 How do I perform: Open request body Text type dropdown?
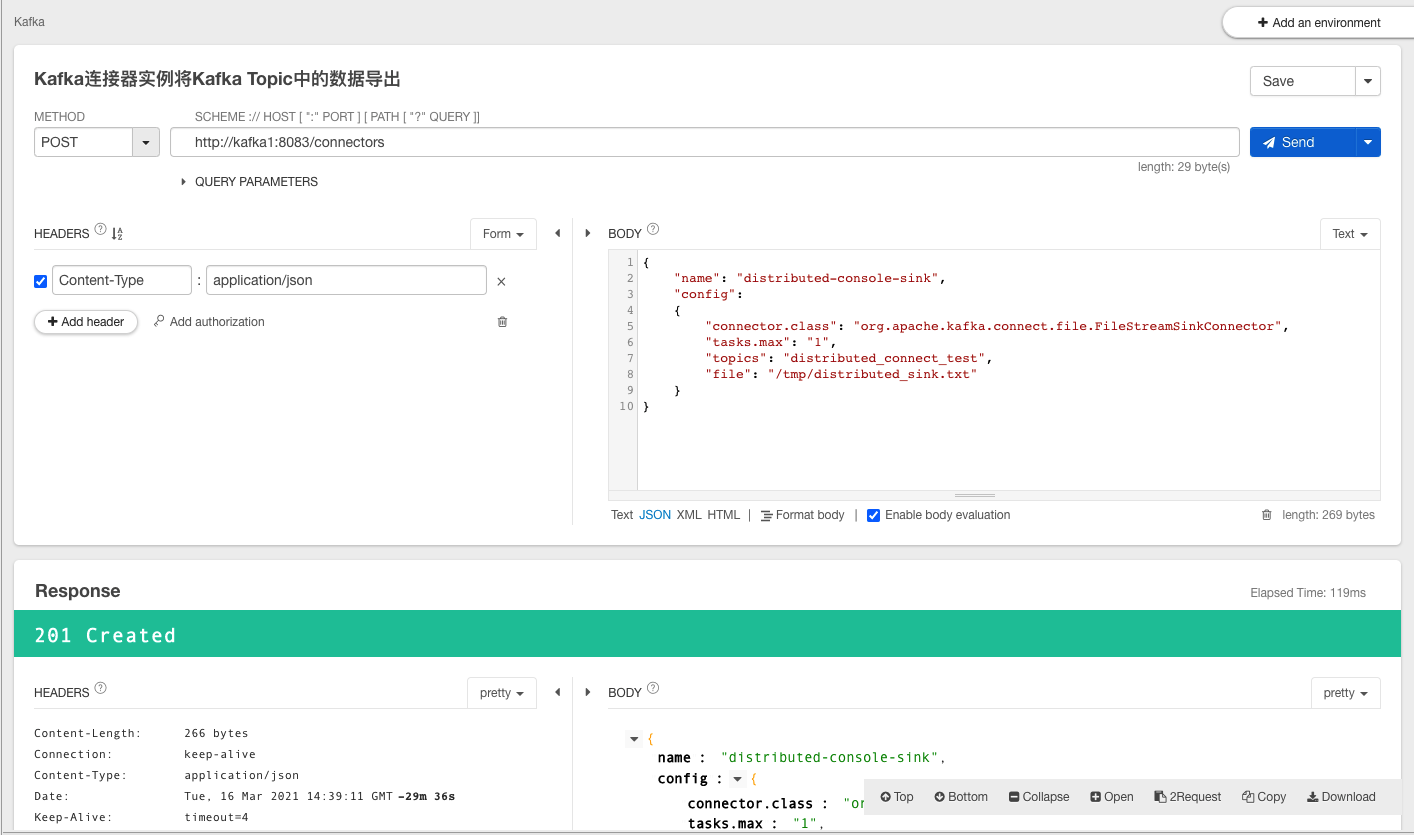pos(1350,234)
